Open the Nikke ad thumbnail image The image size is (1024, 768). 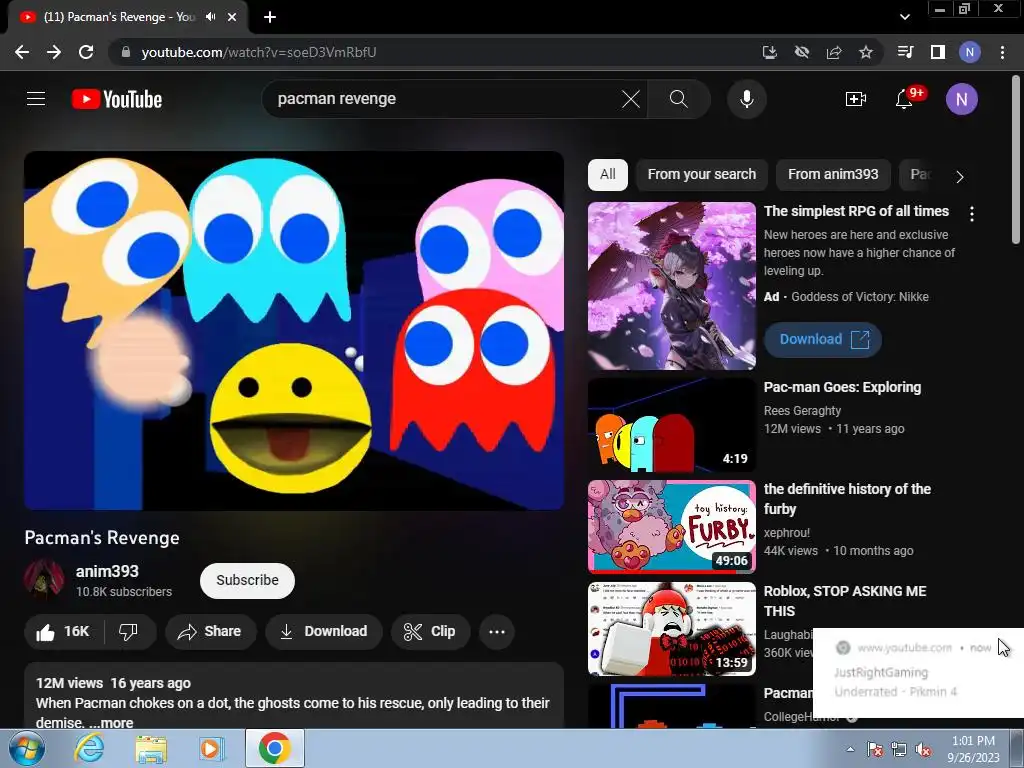point(671,286)
